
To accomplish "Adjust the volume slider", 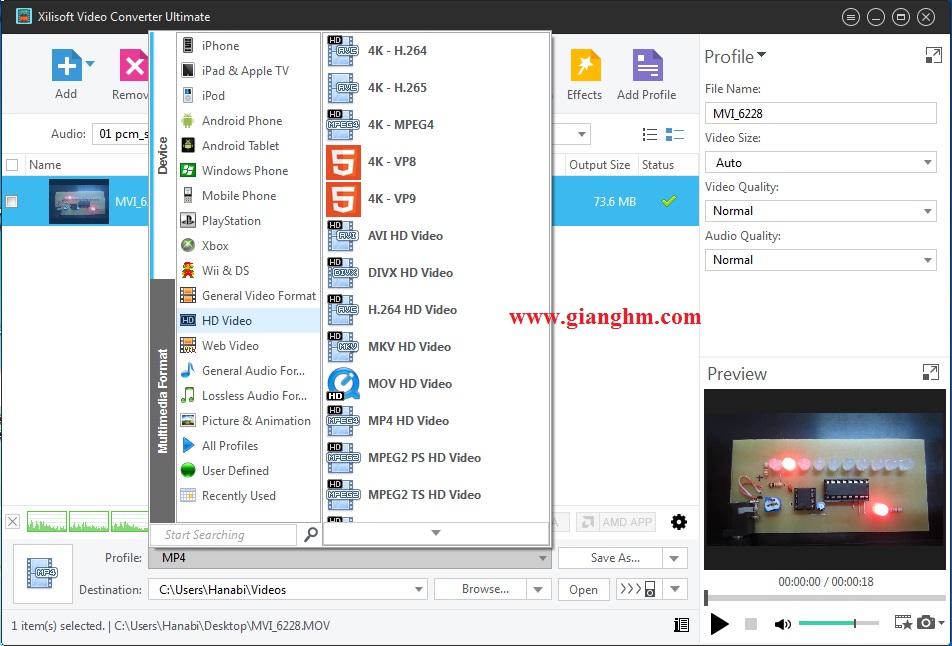I will coord(838,623).
